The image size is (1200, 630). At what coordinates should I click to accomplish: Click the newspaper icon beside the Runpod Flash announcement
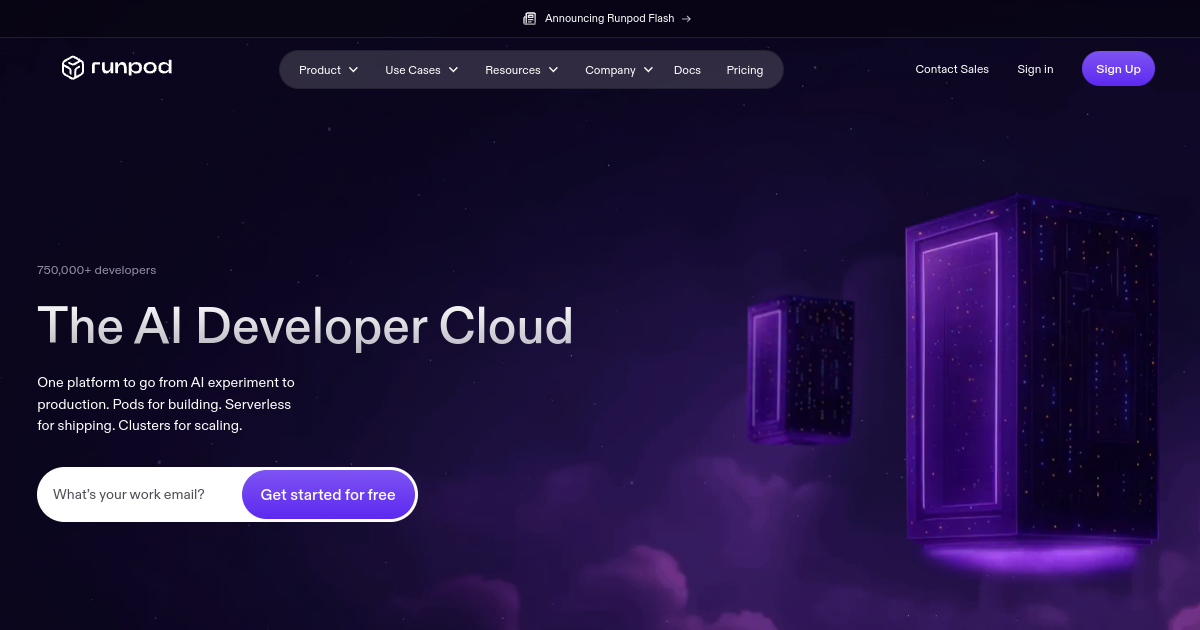point(530,18)
